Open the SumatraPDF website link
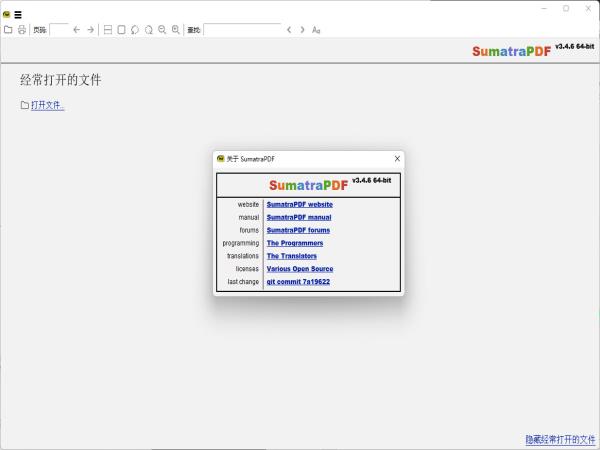This screenshot has width=600, height=450. click(300, 204)
